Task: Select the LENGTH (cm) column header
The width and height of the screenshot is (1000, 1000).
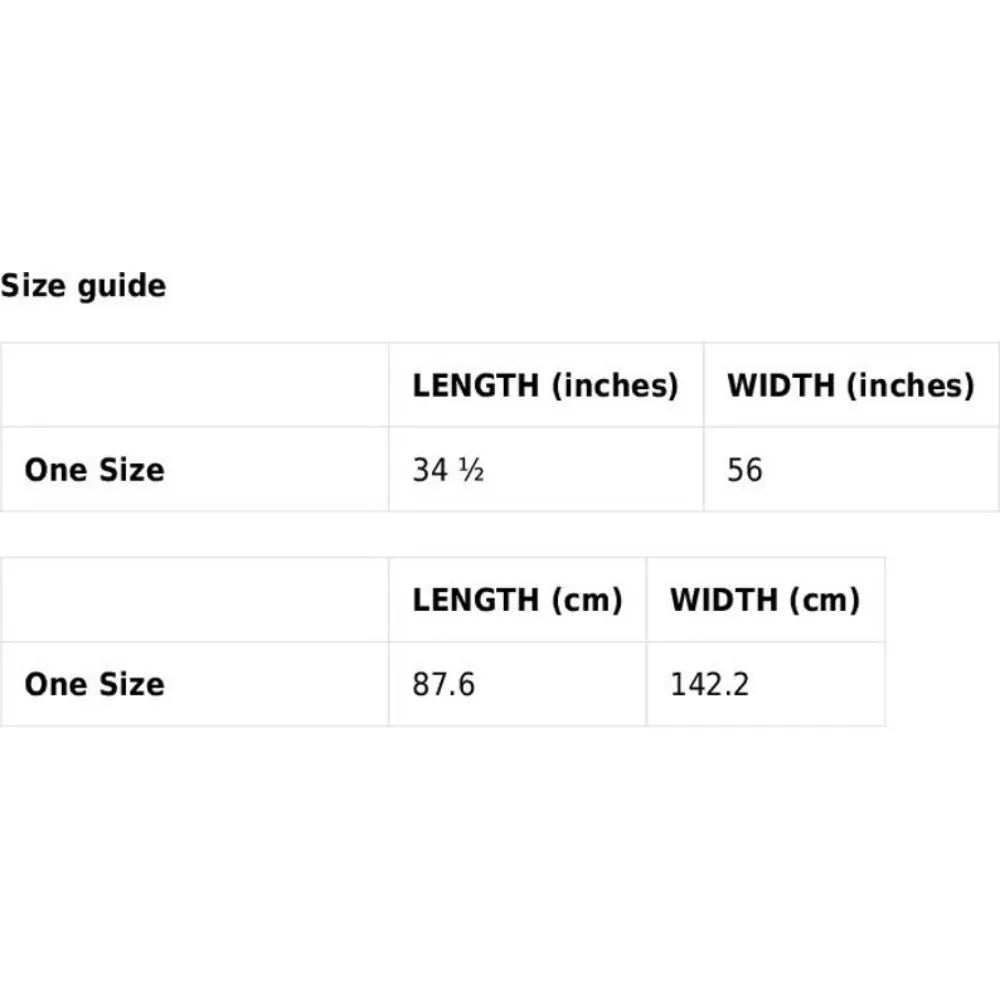Action: (x=517, y=600)
